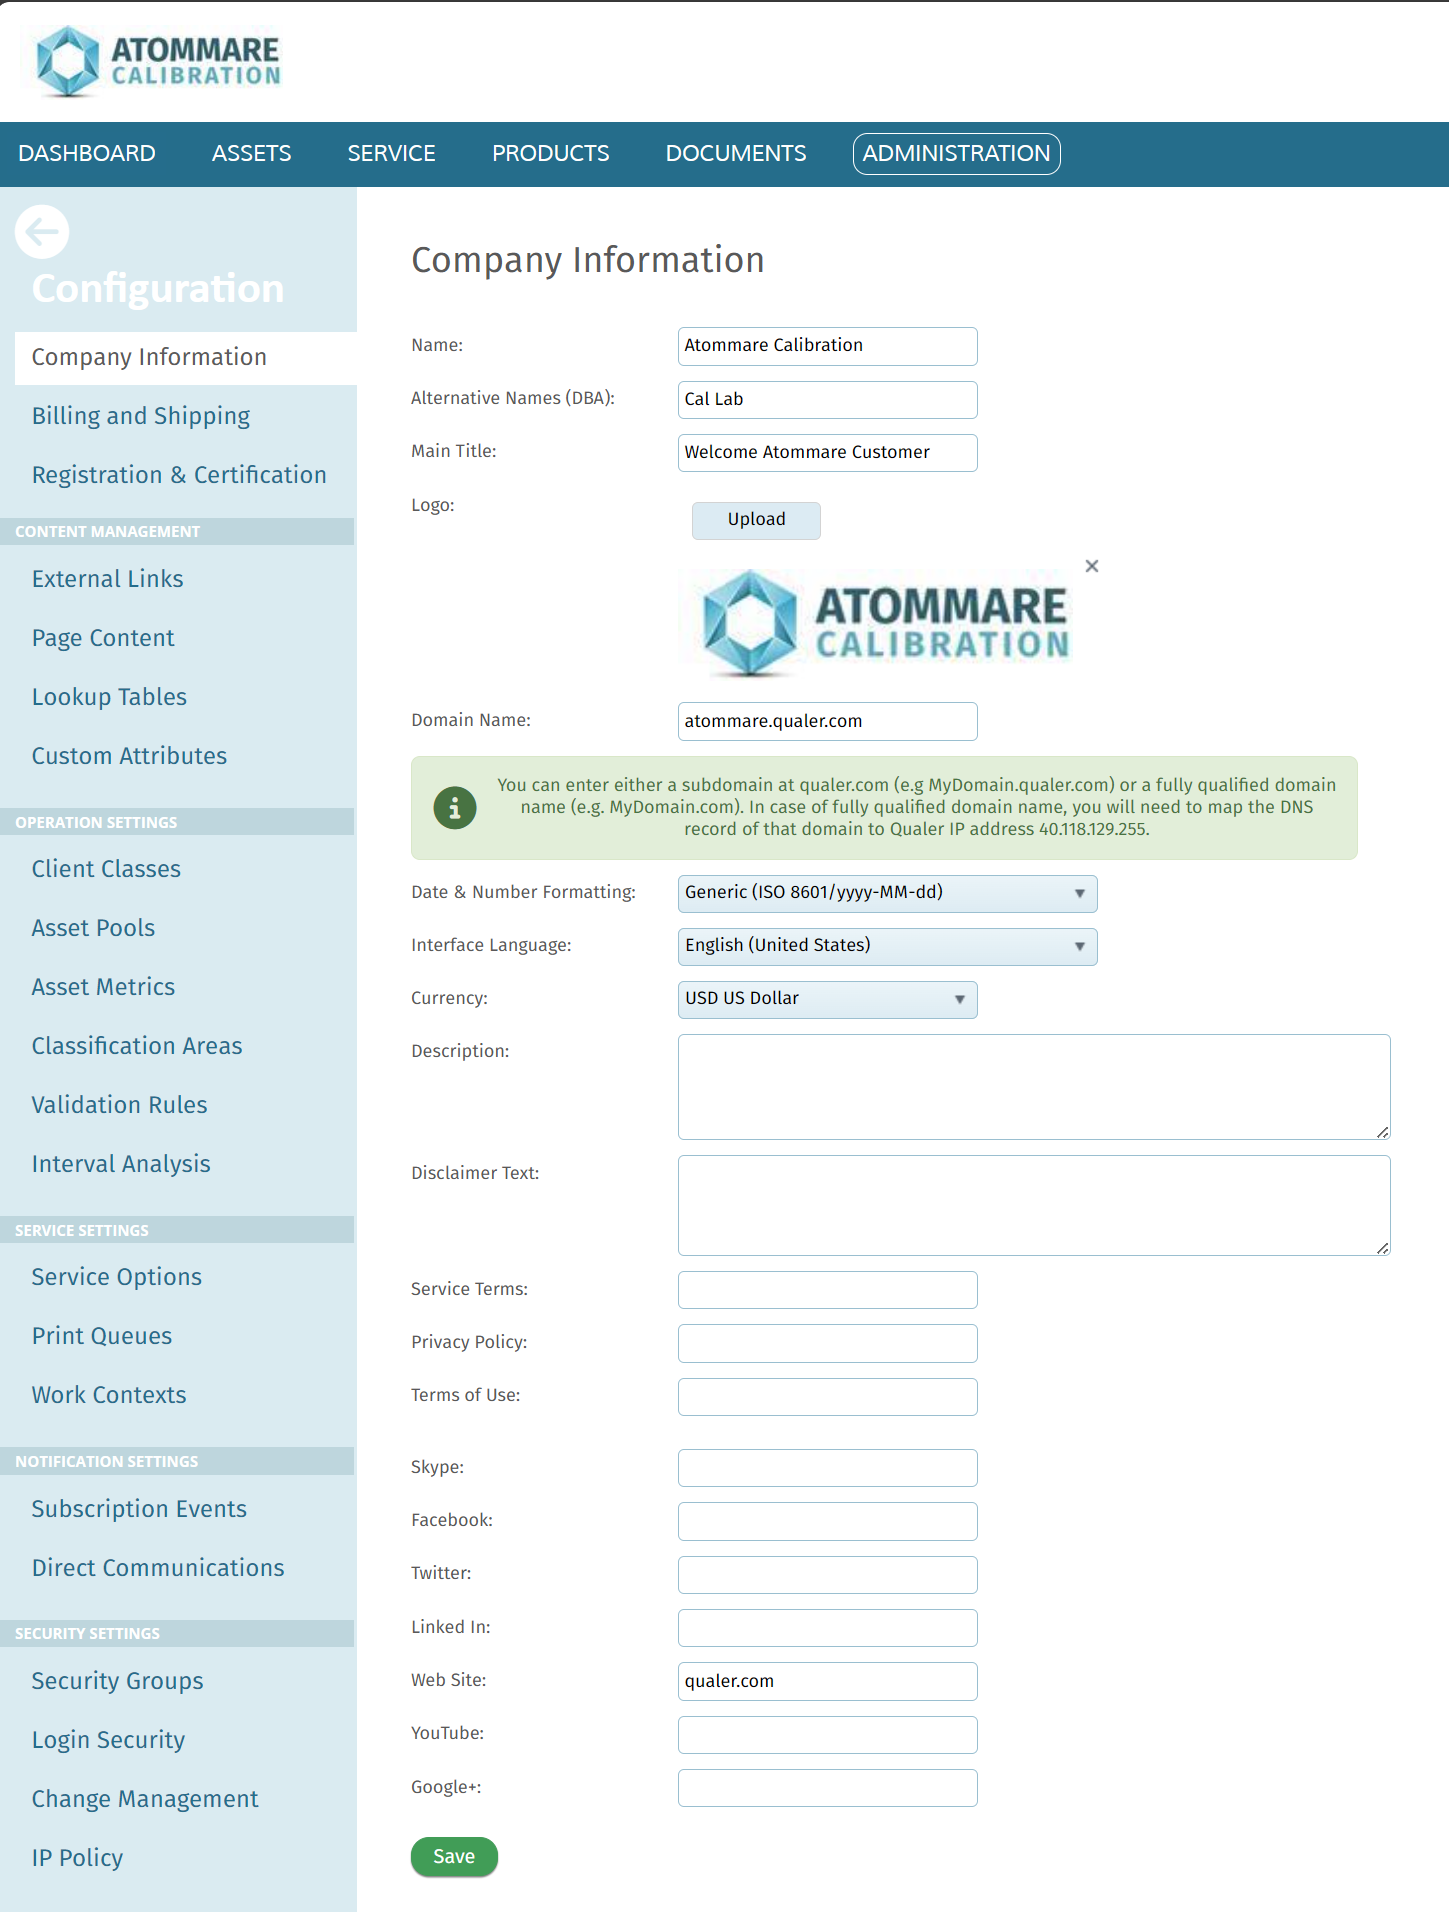Image resolution: width=1449 pixels, height=1914 pixels.
Task: Click the Description textarea resize handle
Action: point(1382,1132)
